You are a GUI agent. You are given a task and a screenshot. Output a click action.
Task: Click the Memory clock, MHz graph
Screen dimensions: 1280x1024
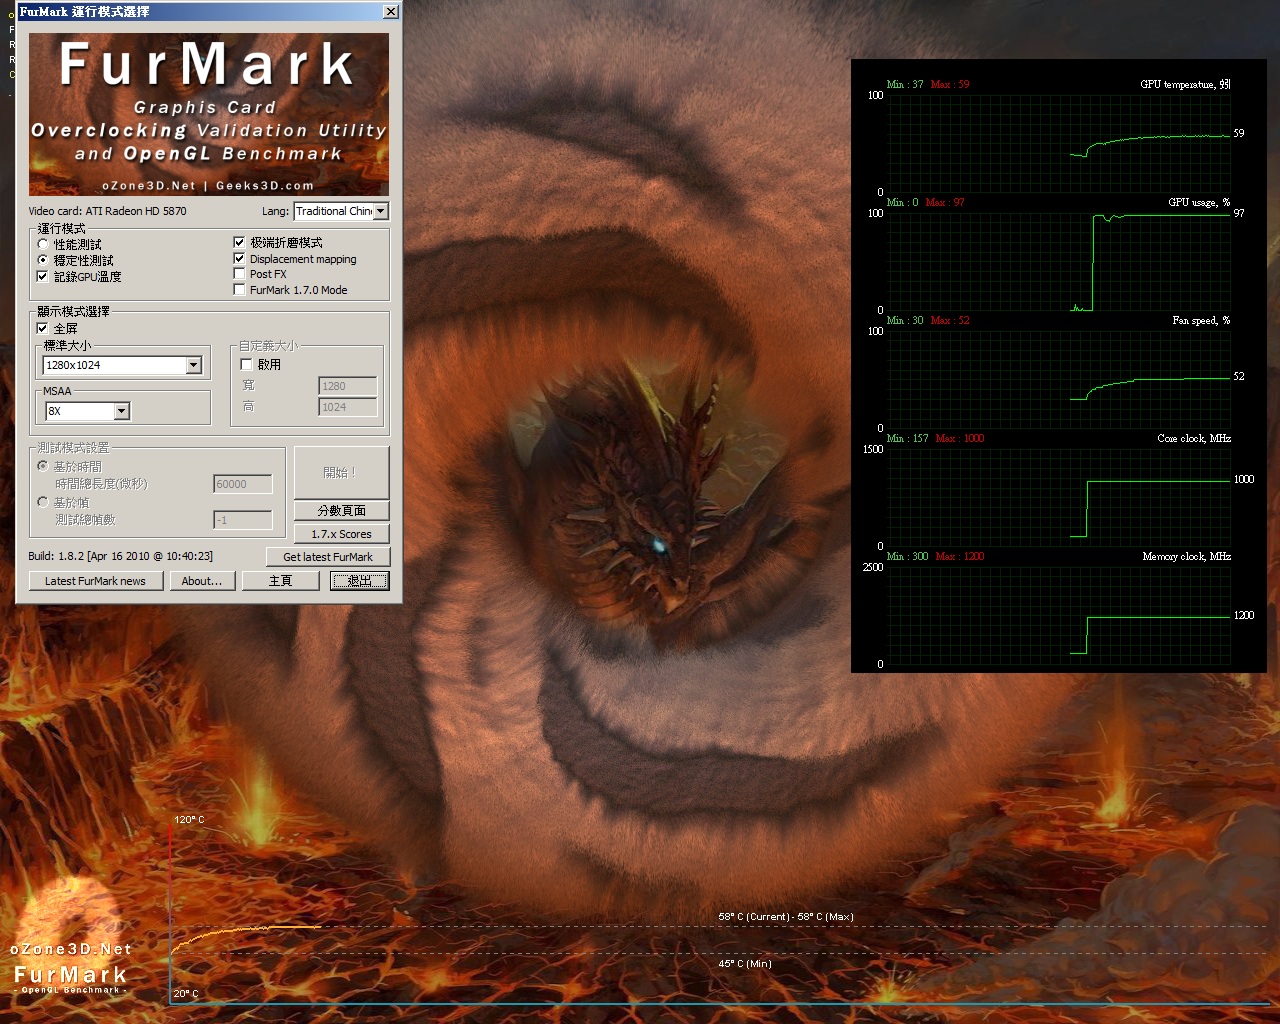point(1059,616)
